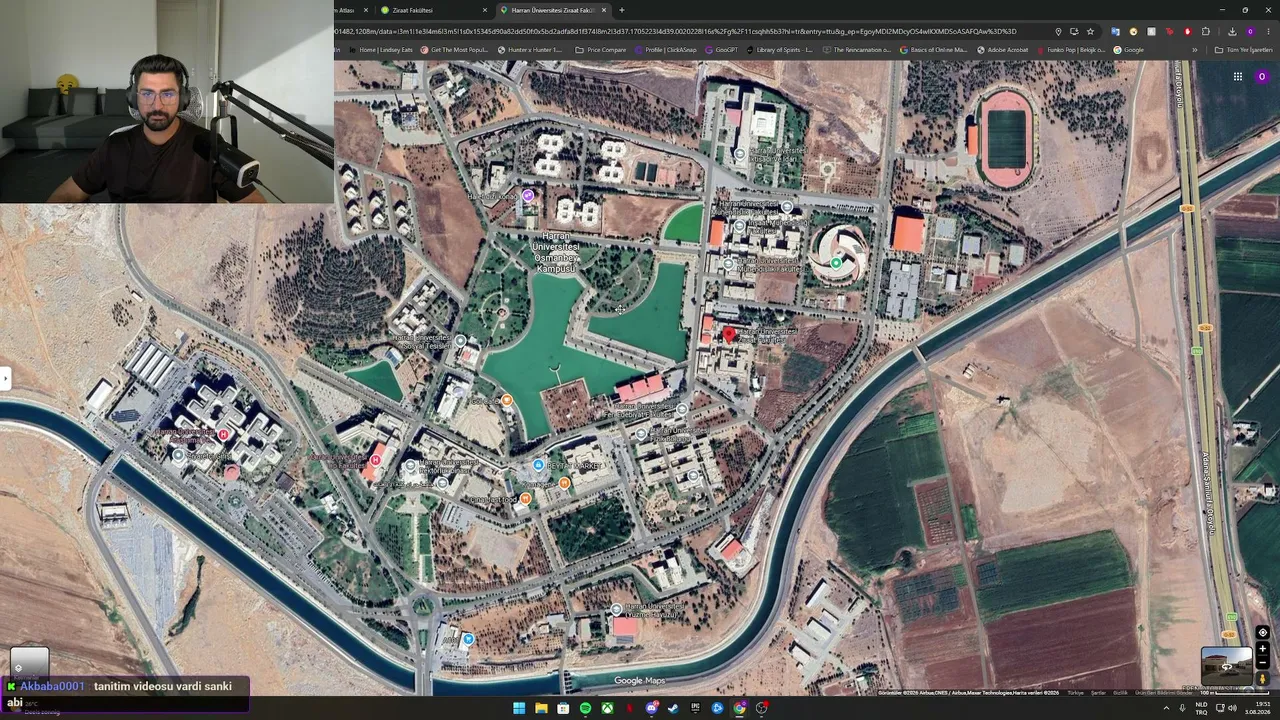Viewport: 1280px width, 720px height.
Task: Expand the collapsed Google Maps side panel
Action: click(5, 378)
